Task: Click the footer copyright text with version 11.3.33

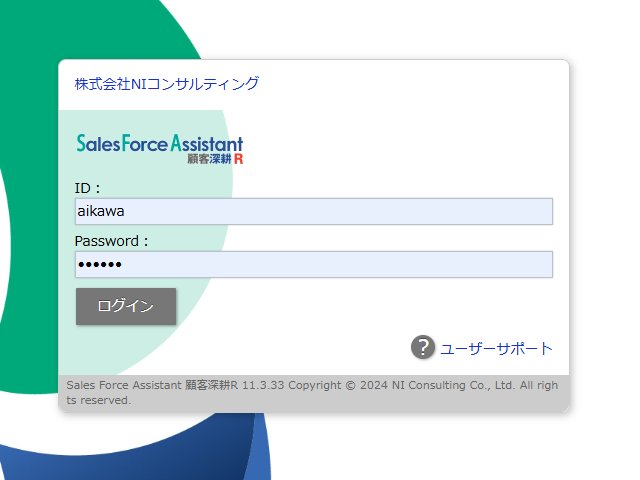Action: (x=312, y=393)
